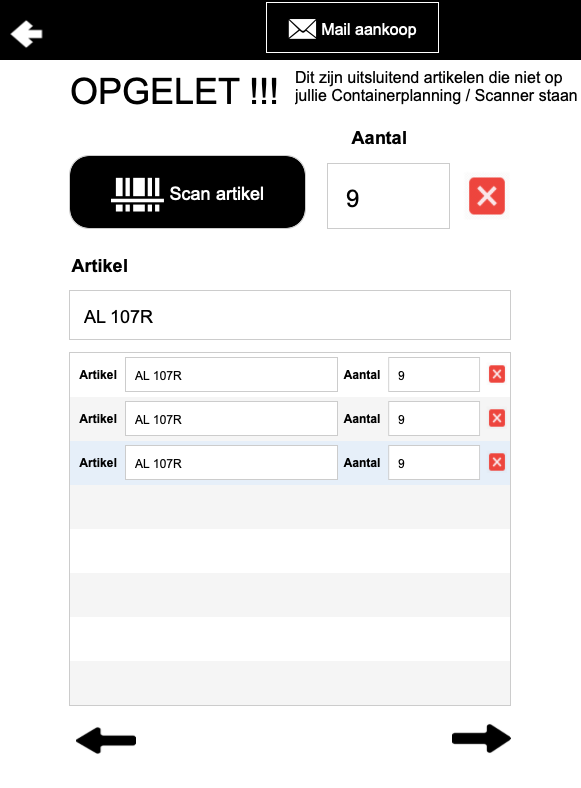Edit Aantal field in third list row
This screenshot has width=581, height=788.
434,462
